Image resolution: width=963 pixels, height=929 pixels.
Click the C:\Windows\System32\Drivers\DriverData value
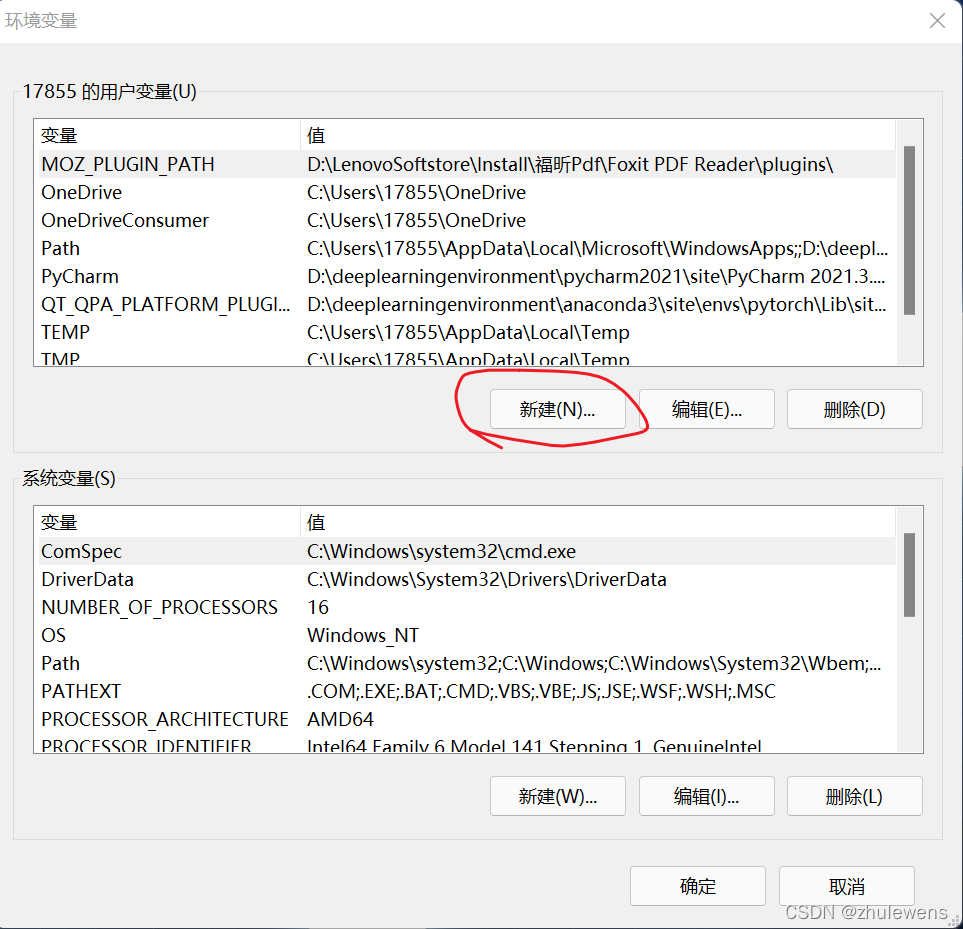[486, 579]
